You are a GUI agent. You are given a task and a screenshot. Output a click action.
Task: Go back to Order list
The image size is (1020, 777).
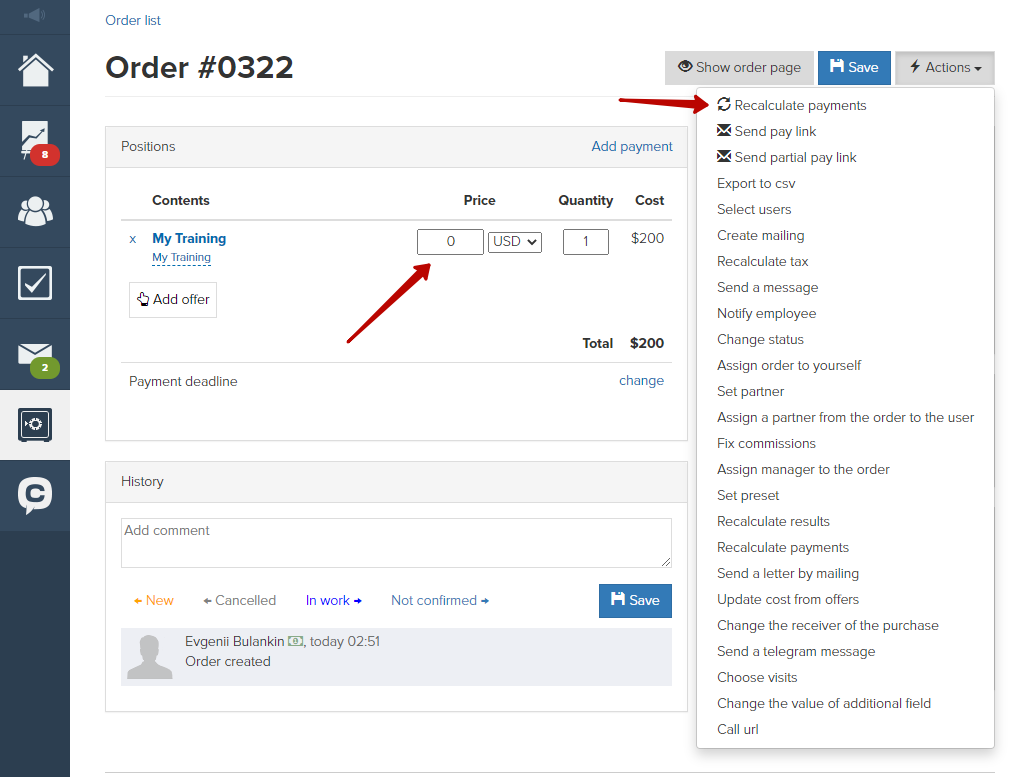point(133,20)
